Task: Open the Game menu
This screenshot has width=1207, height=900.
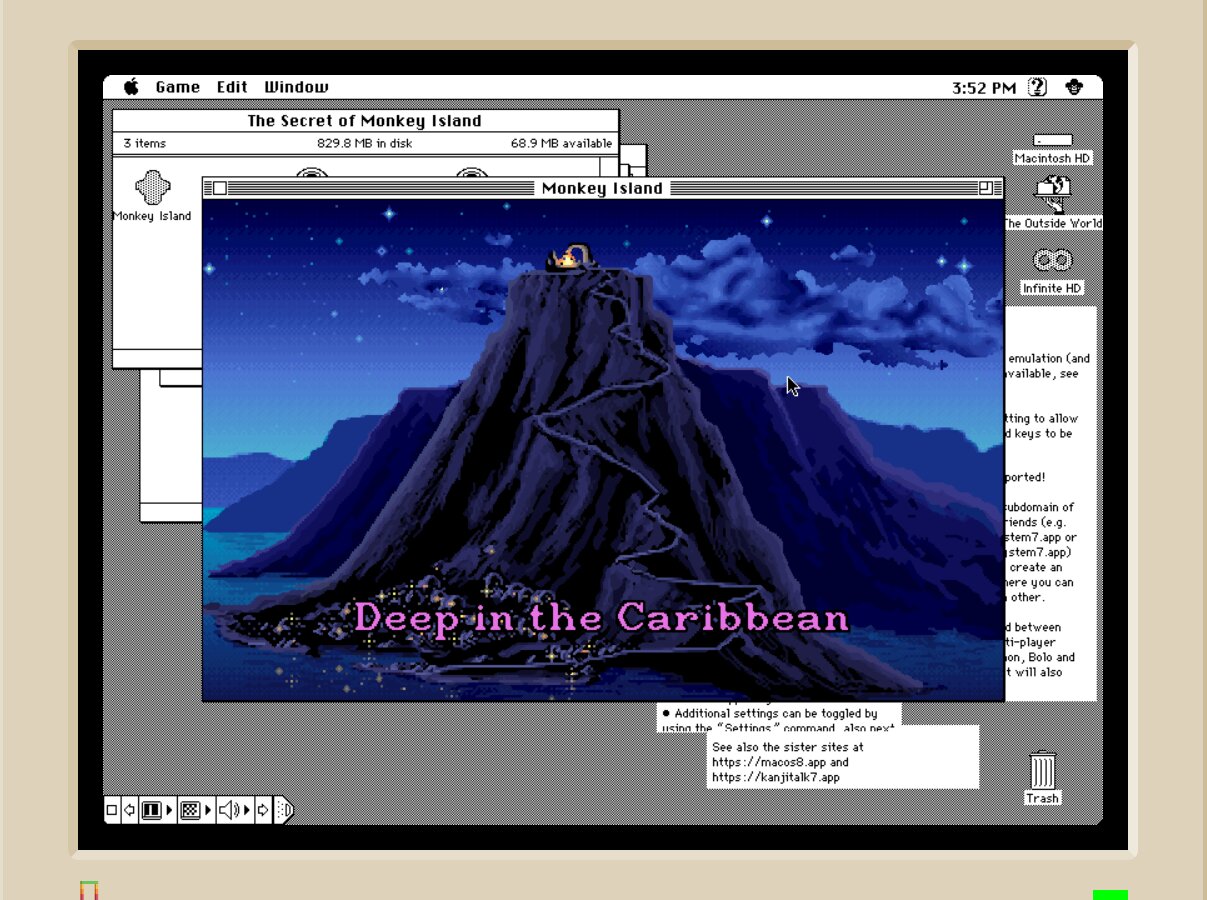Action: click(177, 87)
